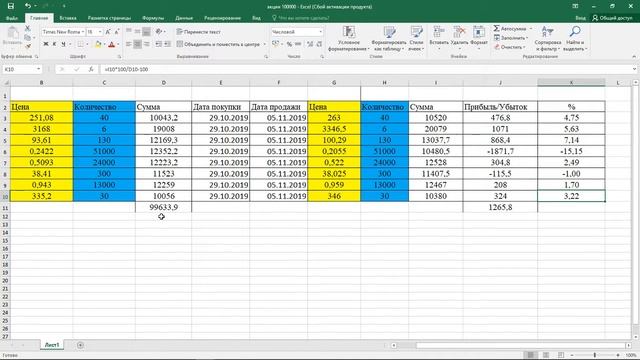This screenshot has height=360, width=640.
Task: Open the number format dropdown (Числовой)
Action: click(320, 31)
